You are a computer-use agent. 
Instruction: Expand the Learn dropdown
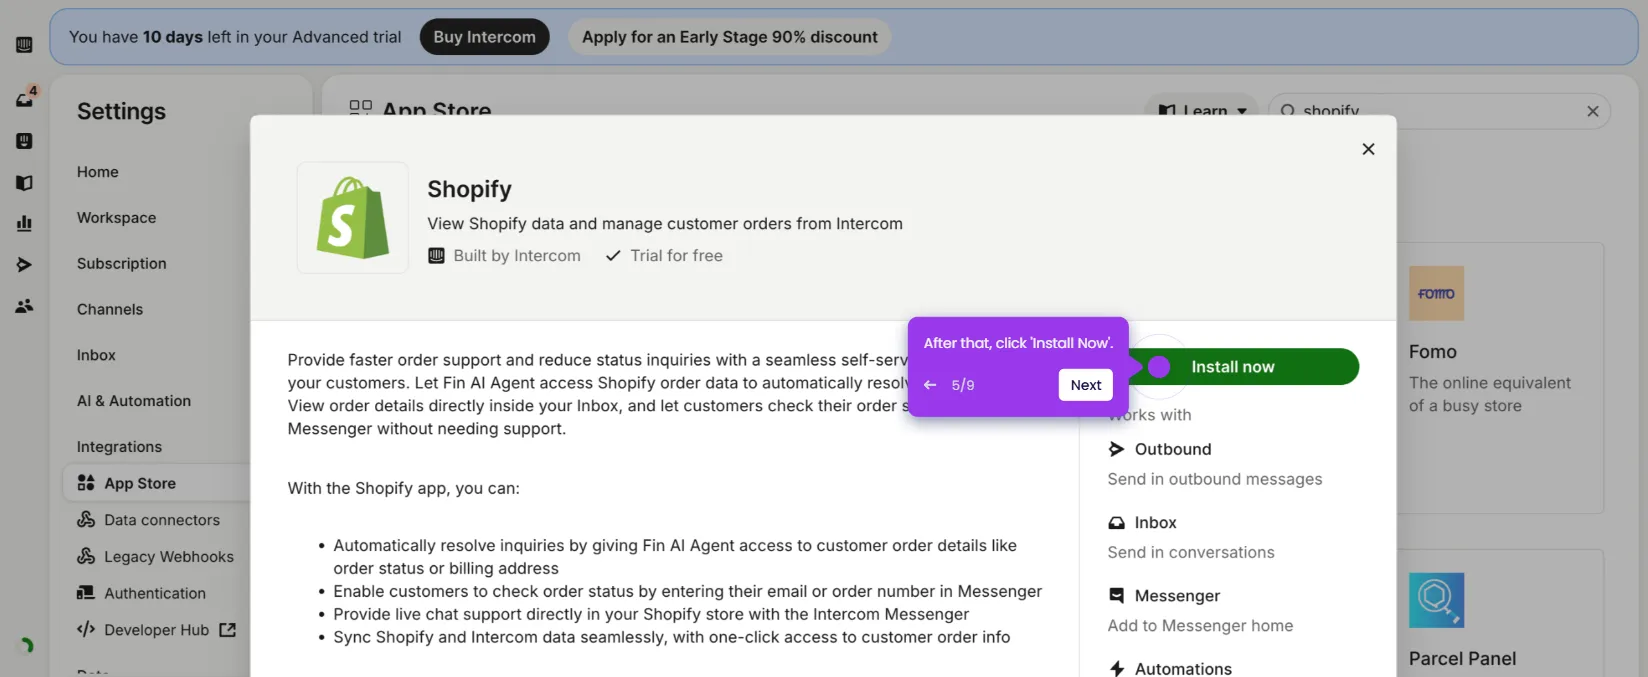(1202, 111)
